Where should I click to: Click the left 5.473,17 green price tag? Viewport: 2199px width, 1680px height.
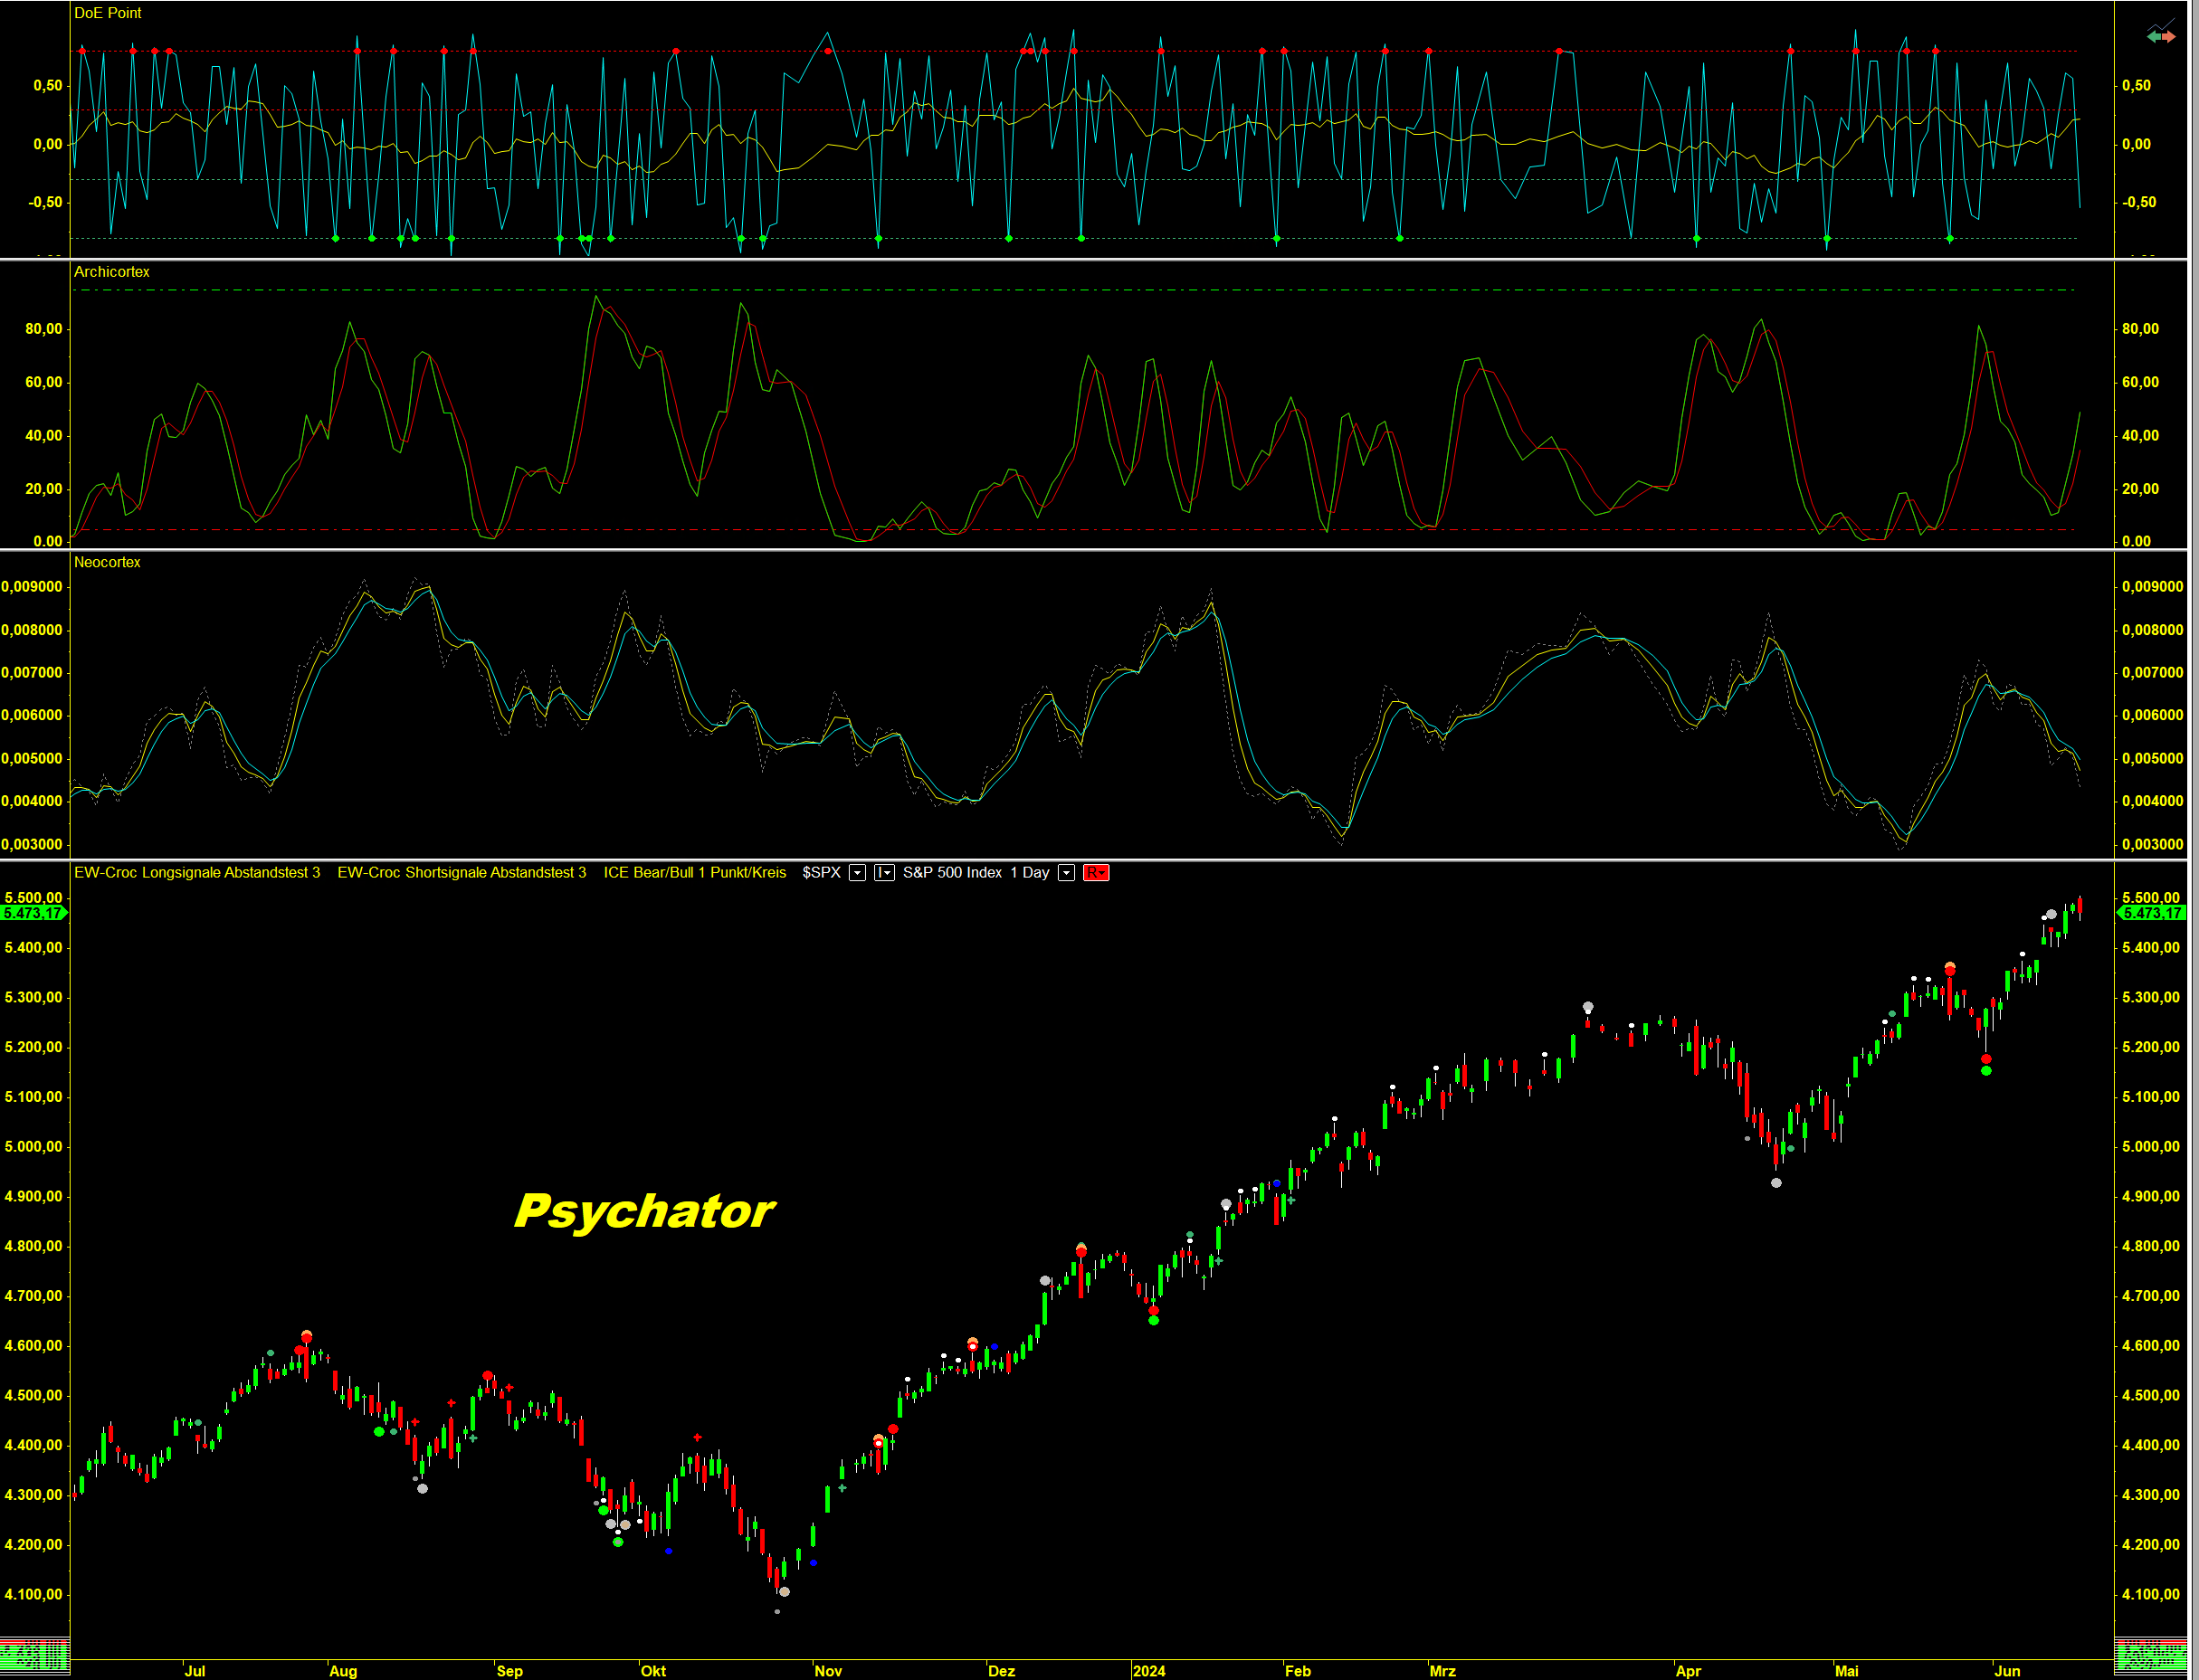tap(33, 913)
